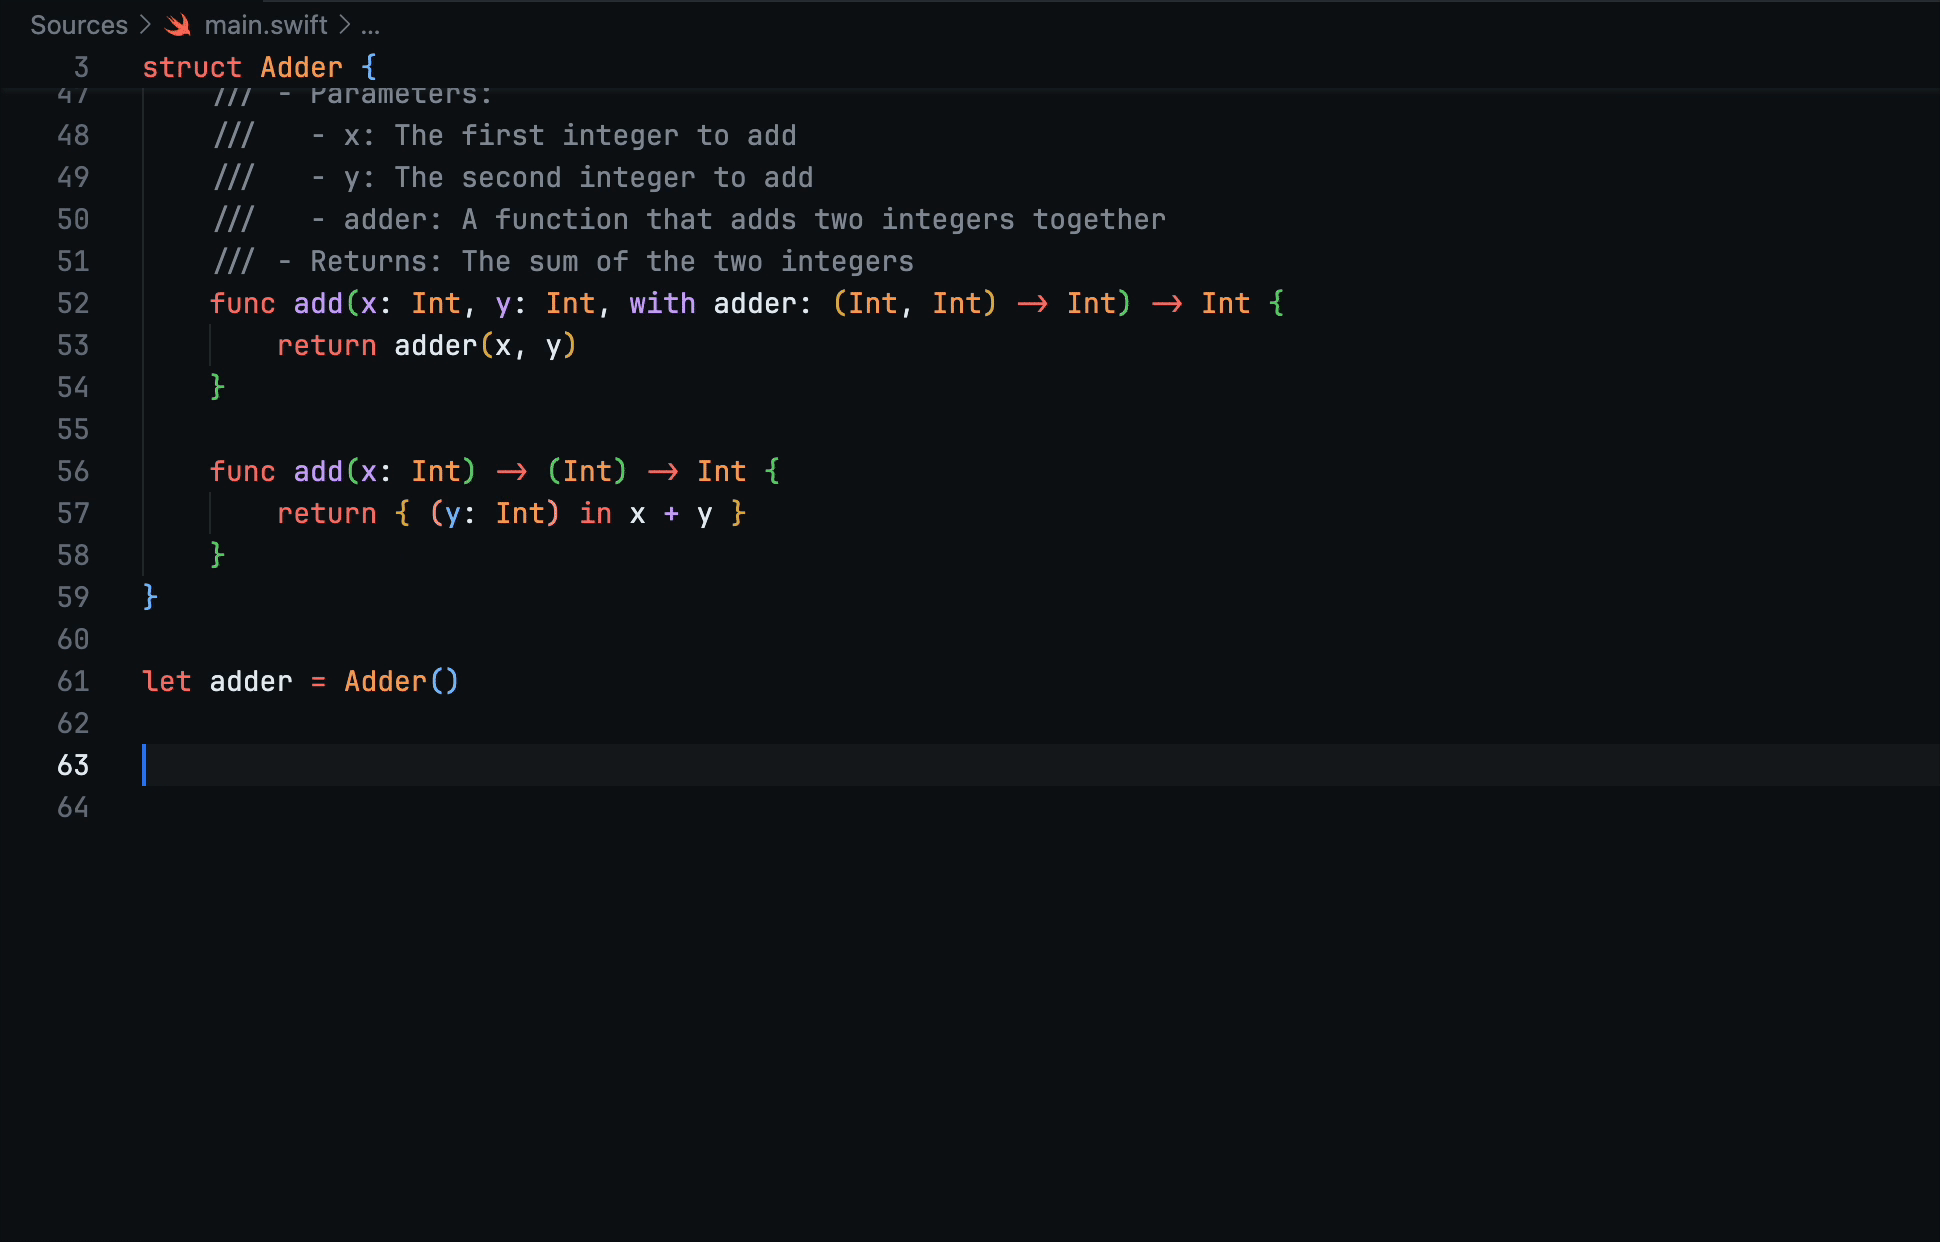Click the Adder() initializer call on line 61
The height and width of the screenshot is (1242, 1940).
[x=400, y=681]
